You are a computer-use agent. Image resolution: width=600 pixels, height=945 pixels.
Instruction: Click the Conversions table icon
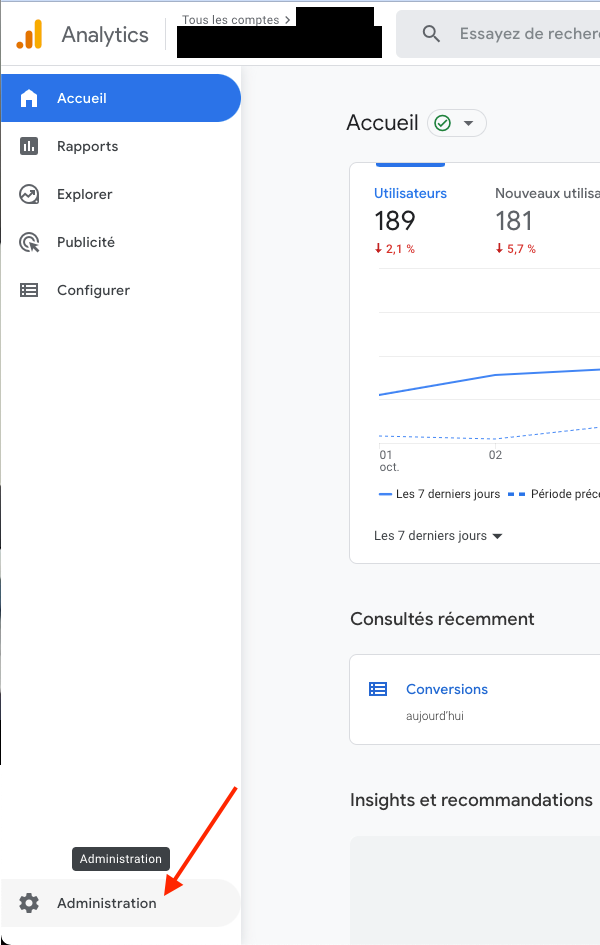(x=378, y=689)
